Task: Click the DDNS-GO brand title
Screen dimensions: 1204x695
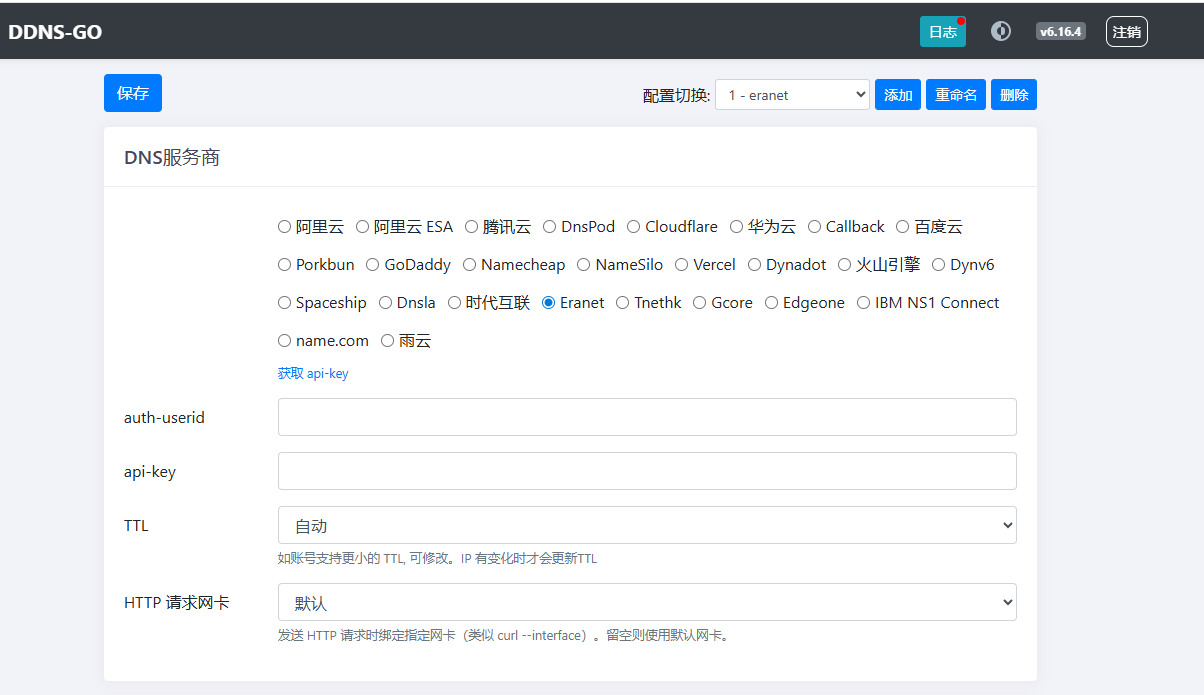Action: (x=55, y=32)
